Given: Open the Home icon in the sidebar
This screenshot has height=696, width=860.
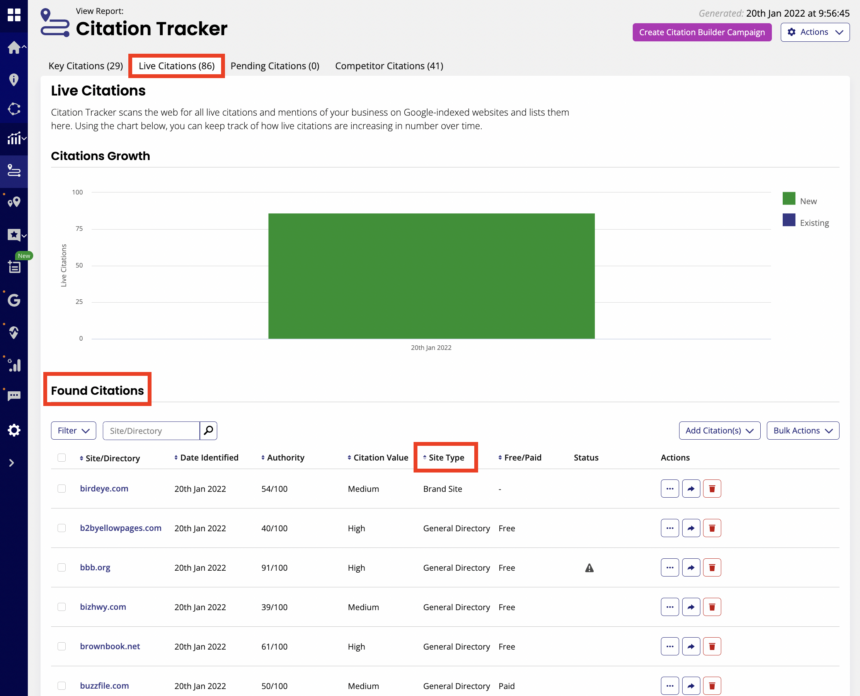Looking at the screenshot, I should pos(14,46).
